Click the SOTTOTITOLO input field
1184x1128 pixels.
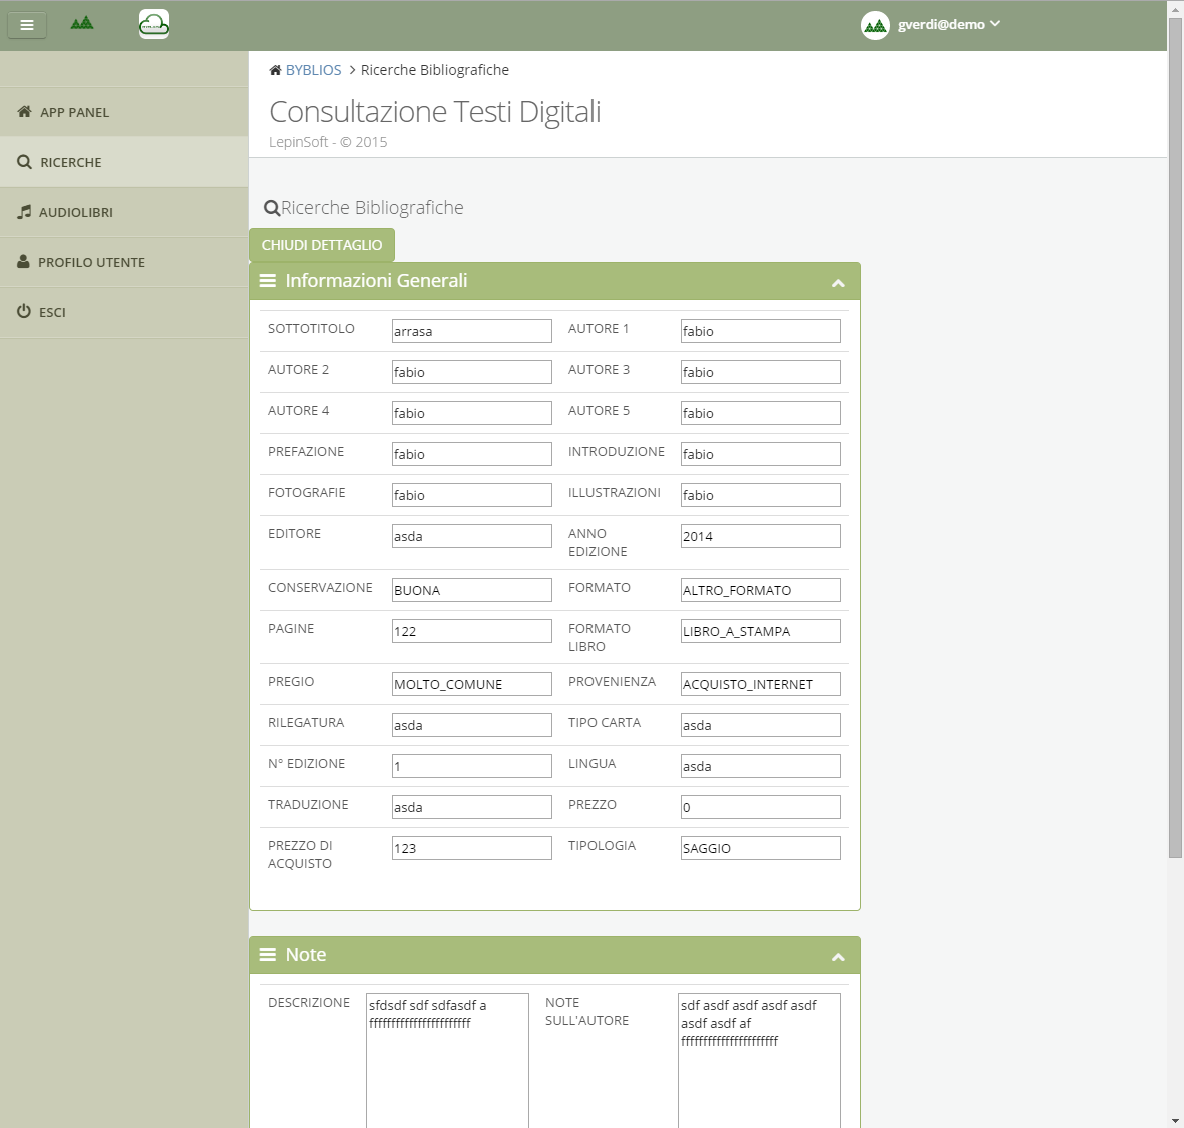point(472,331)
